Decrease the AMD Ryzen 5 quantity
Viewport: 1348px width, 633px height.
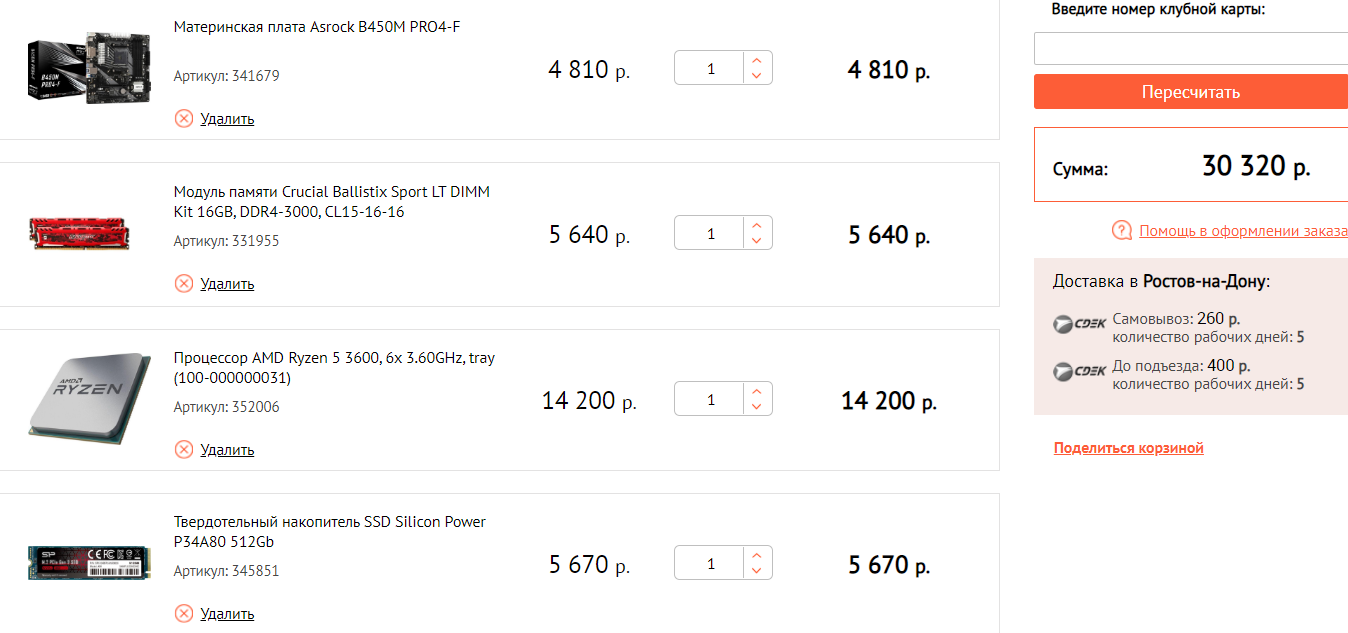point(757,408)
